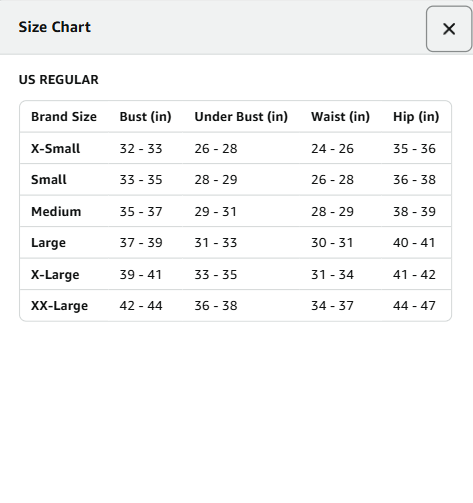
Task: Select the Large size row label
Action: (x=48, y=243)
